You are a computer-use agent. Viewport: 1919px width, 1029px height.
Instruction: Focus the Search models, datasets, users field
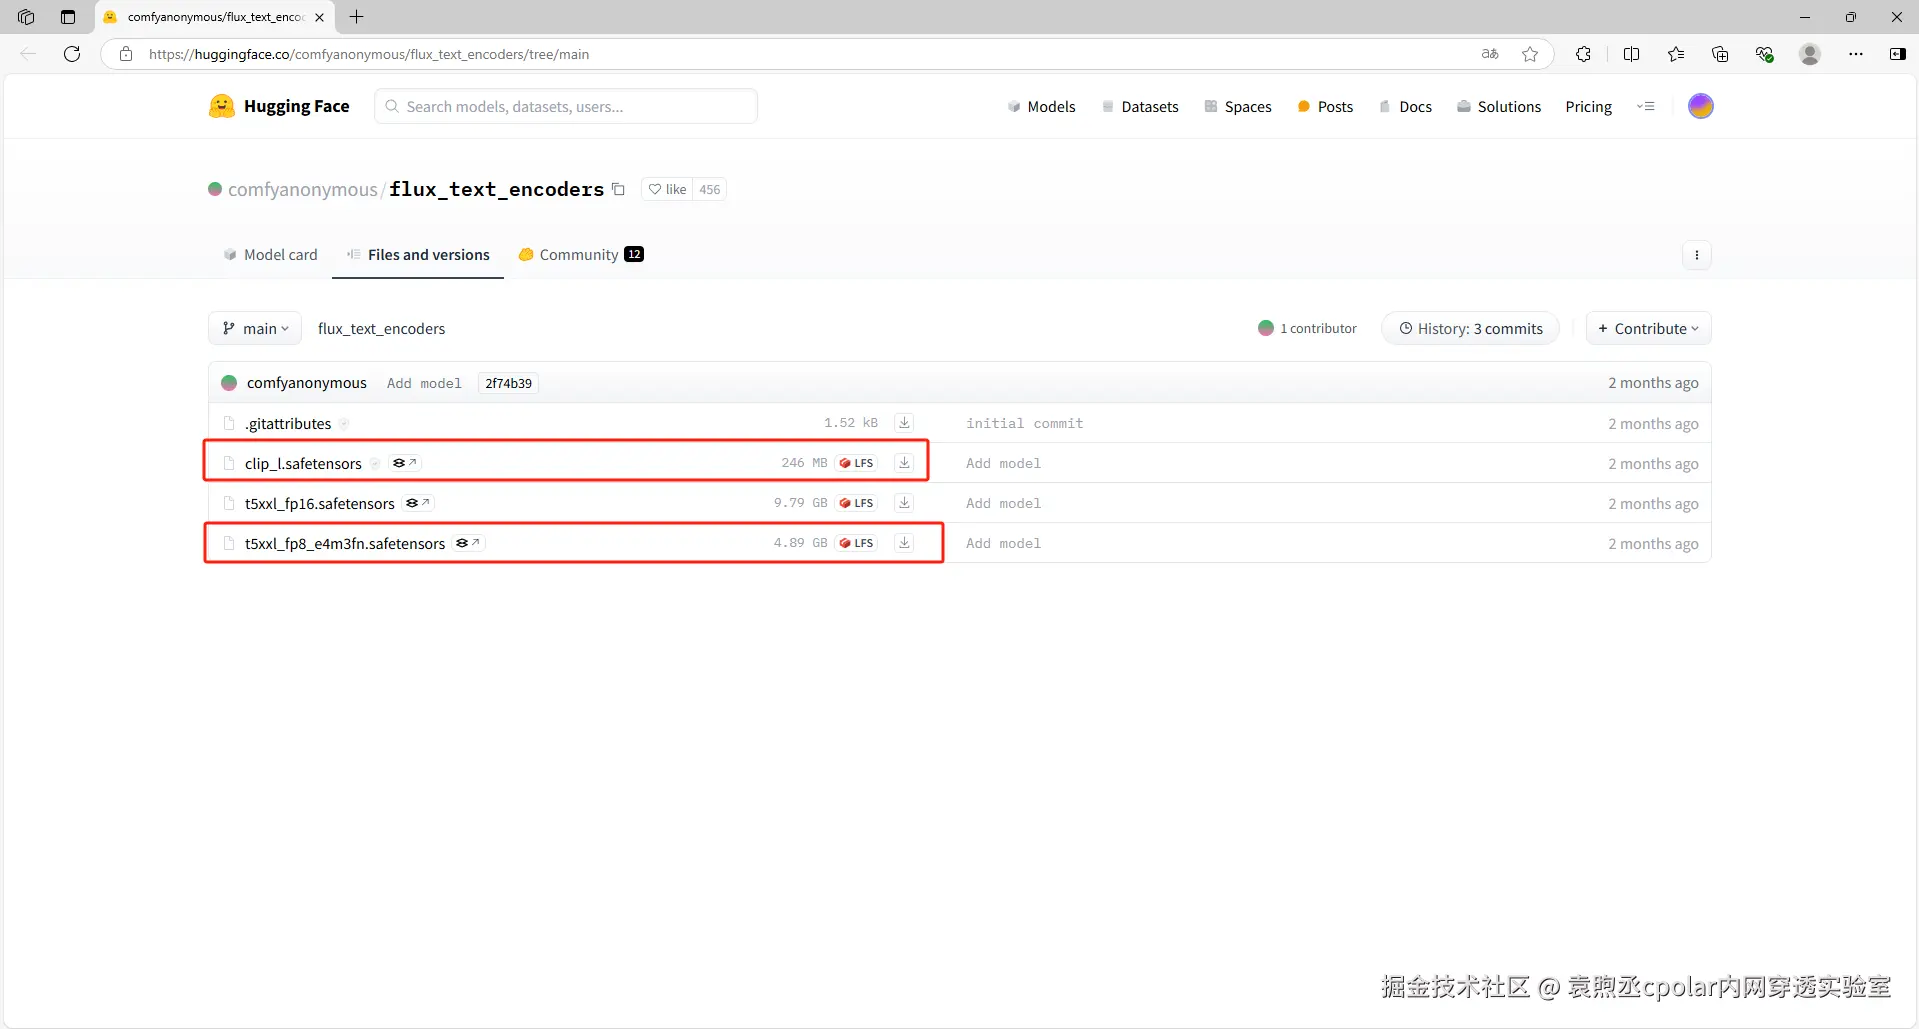point(566,106)
